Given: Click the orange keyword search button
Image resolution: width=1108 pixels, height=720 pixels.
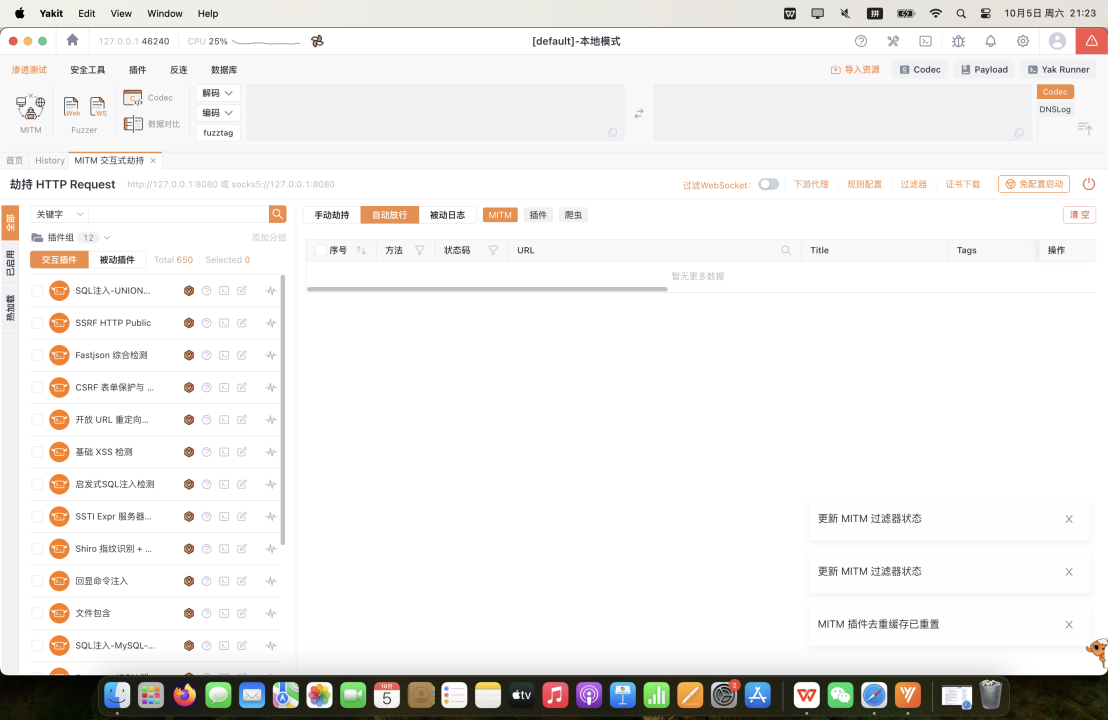Looking at the screenshot, I should (x=278, y=214).
